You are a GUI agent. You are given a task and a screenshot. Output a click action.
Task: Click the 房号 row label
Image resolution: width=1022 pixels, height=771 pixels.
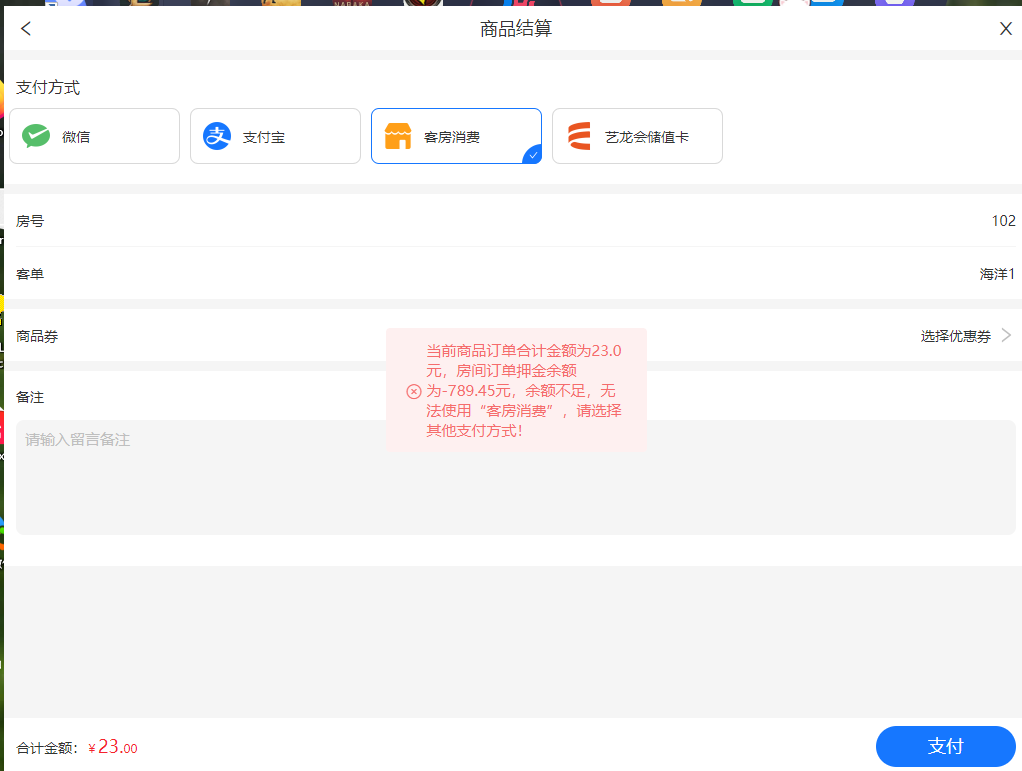pyautogui.click(x=30, y=222)
